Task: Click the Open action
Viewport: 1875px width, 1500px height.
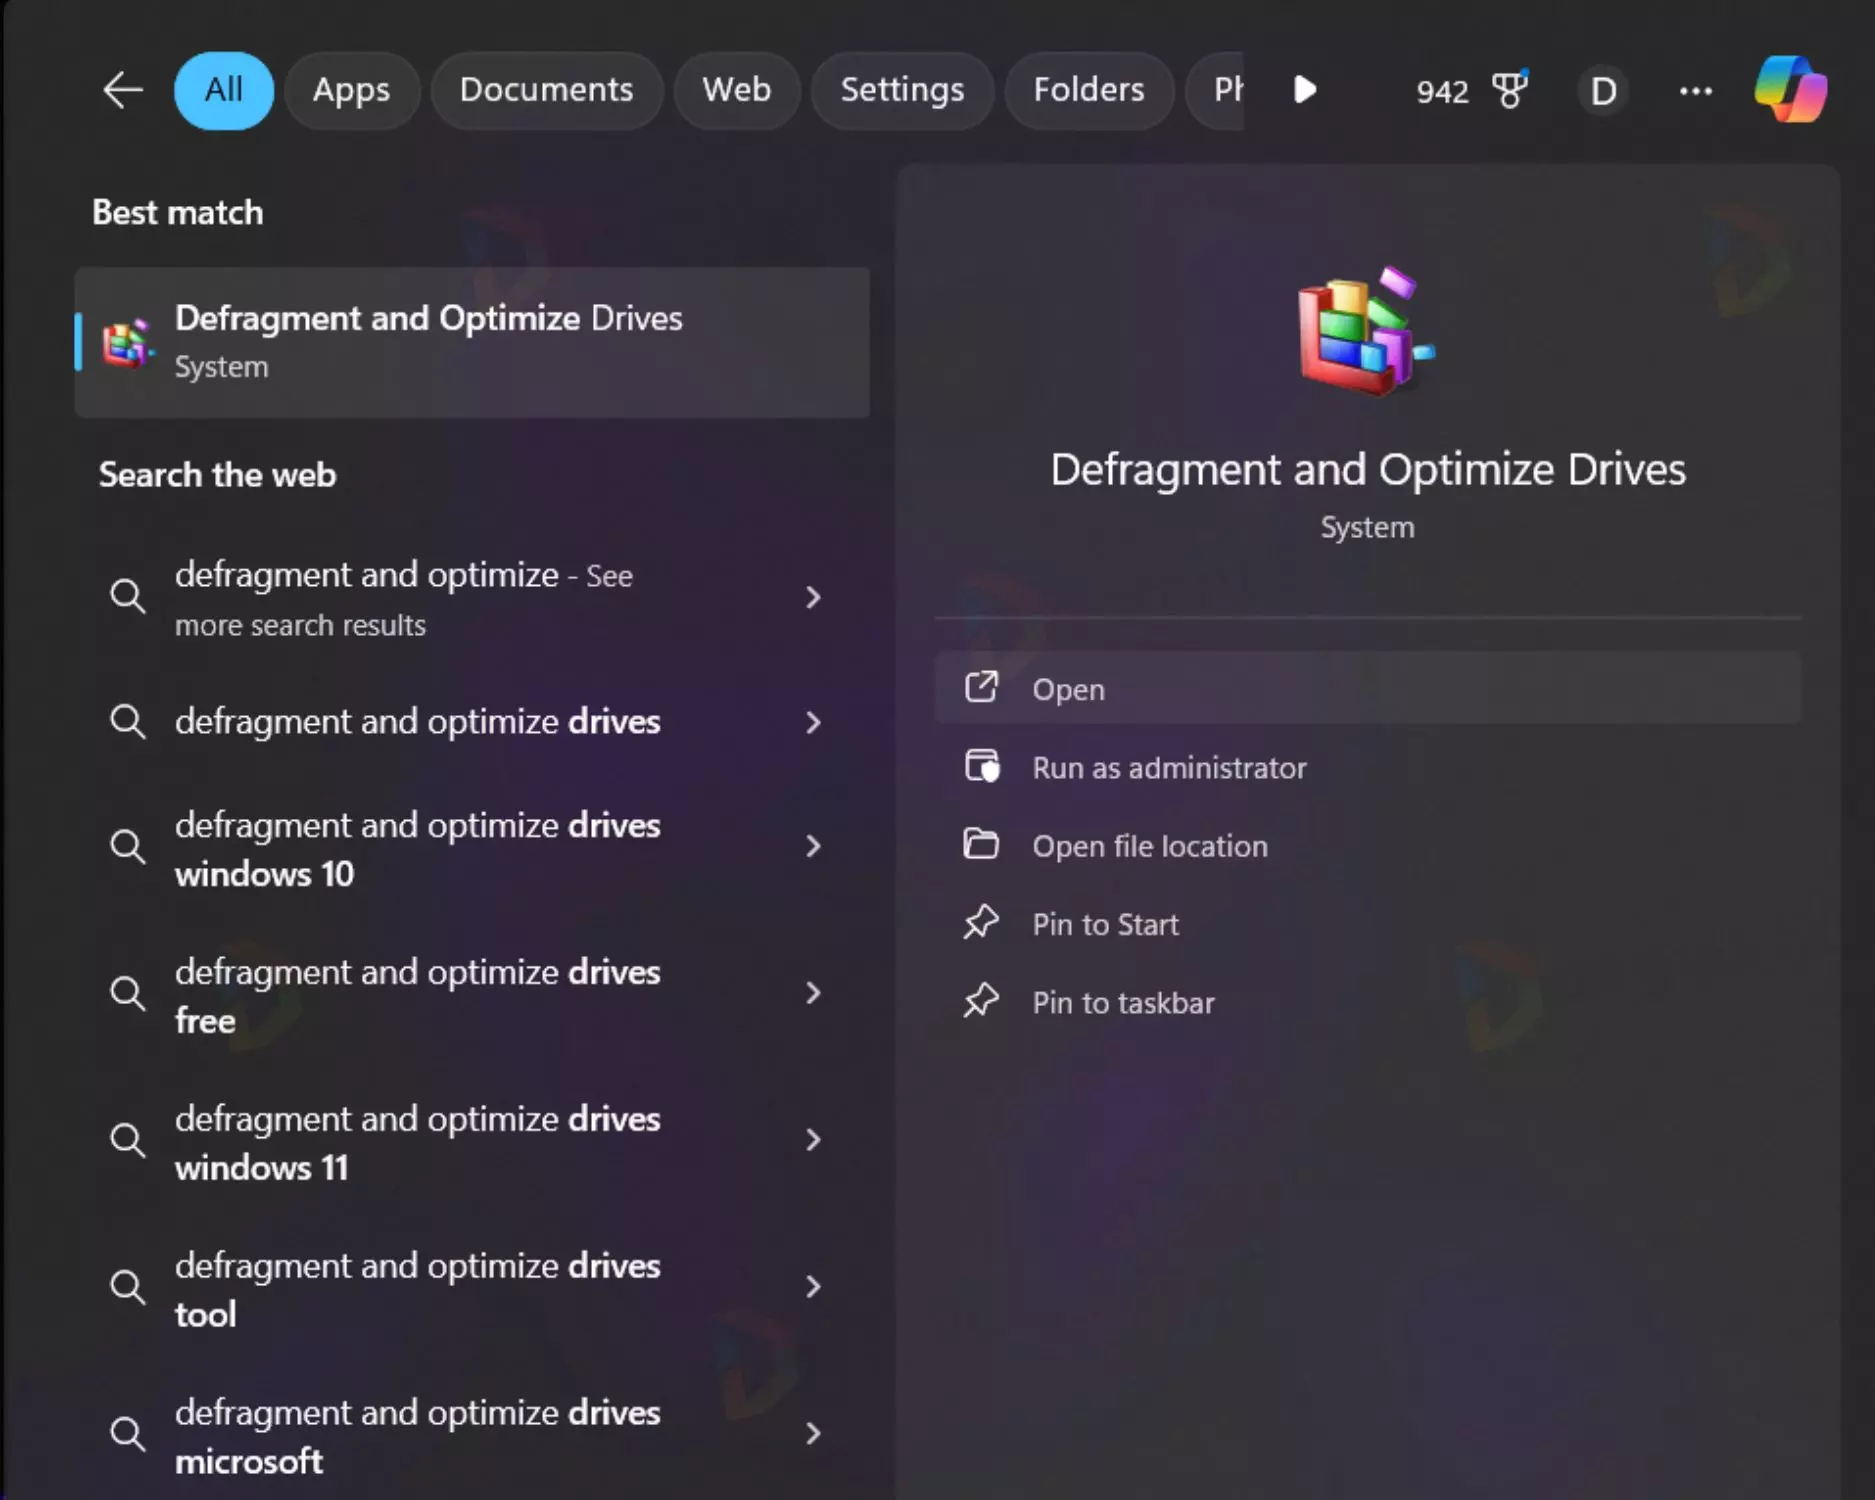Action: [x=1367, y=688]
